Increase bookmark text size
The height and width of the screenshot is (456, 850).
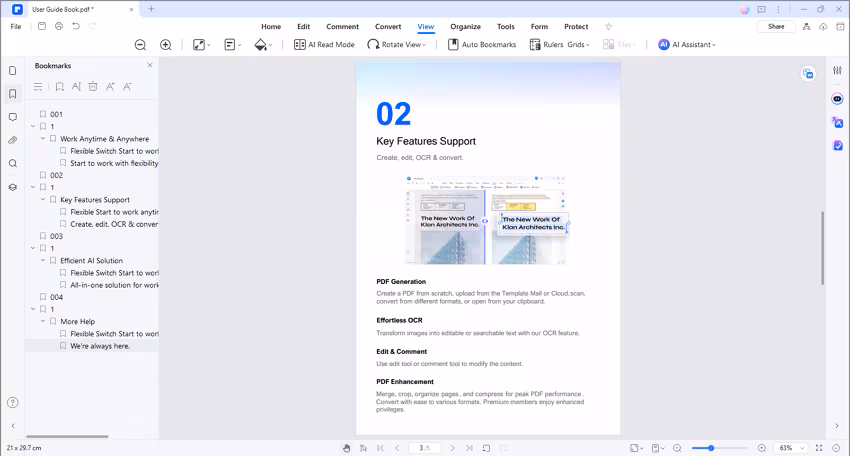click(x=110, y=87)
